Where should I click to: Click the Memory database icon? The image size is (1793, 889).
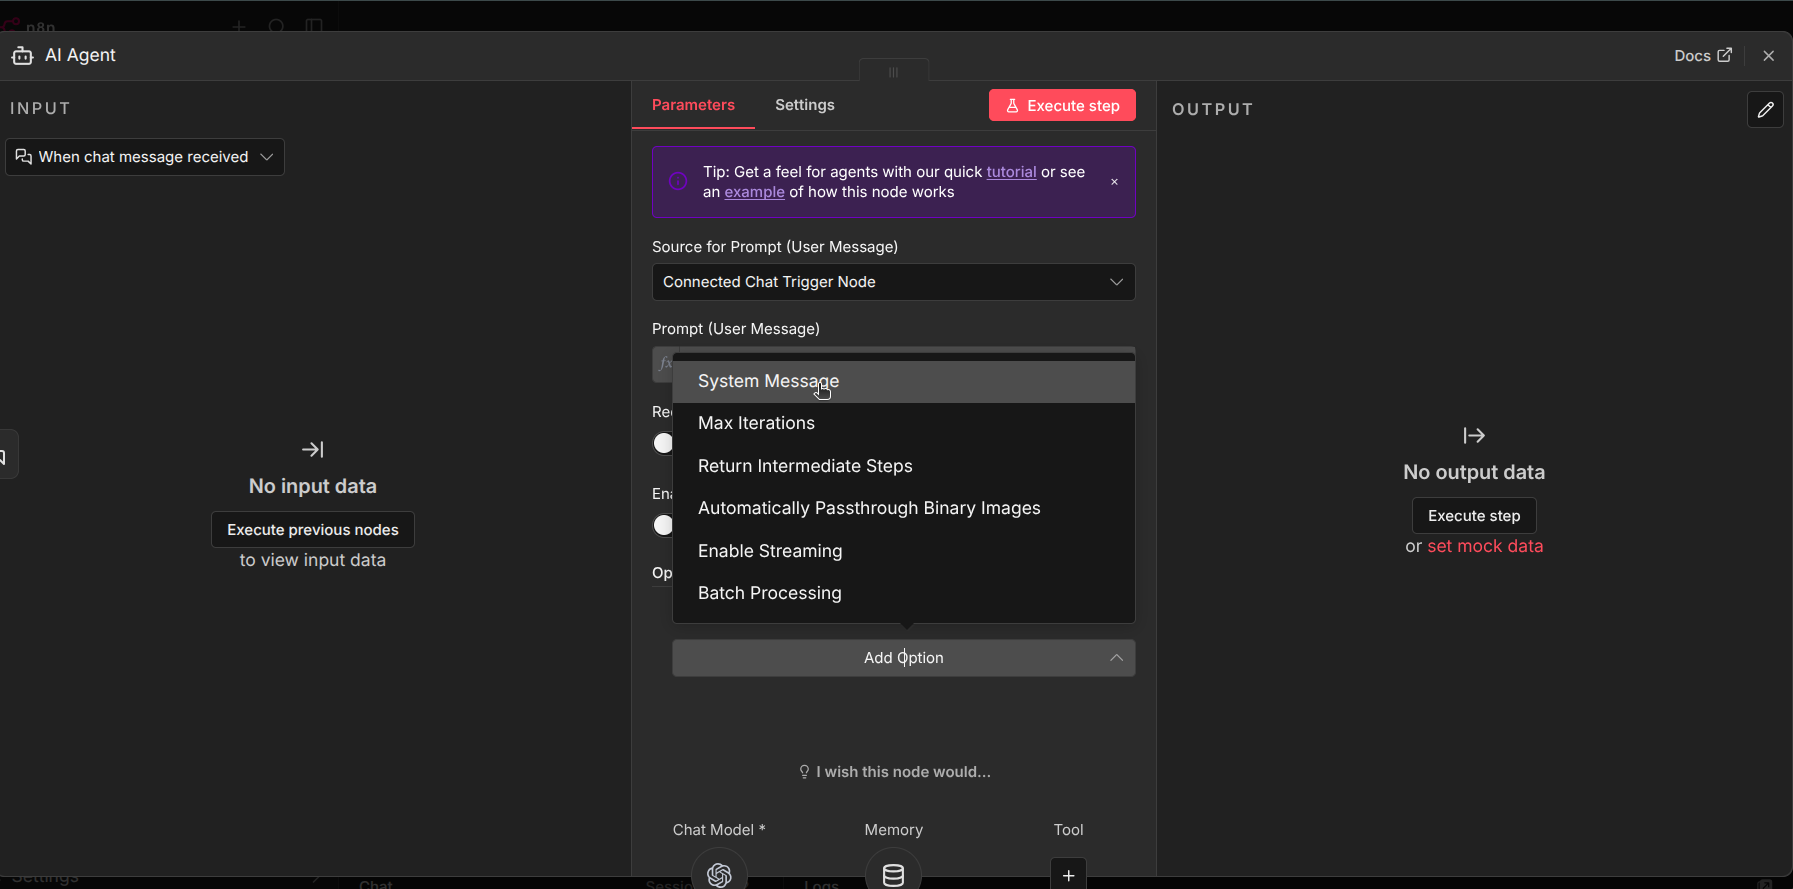893,874
